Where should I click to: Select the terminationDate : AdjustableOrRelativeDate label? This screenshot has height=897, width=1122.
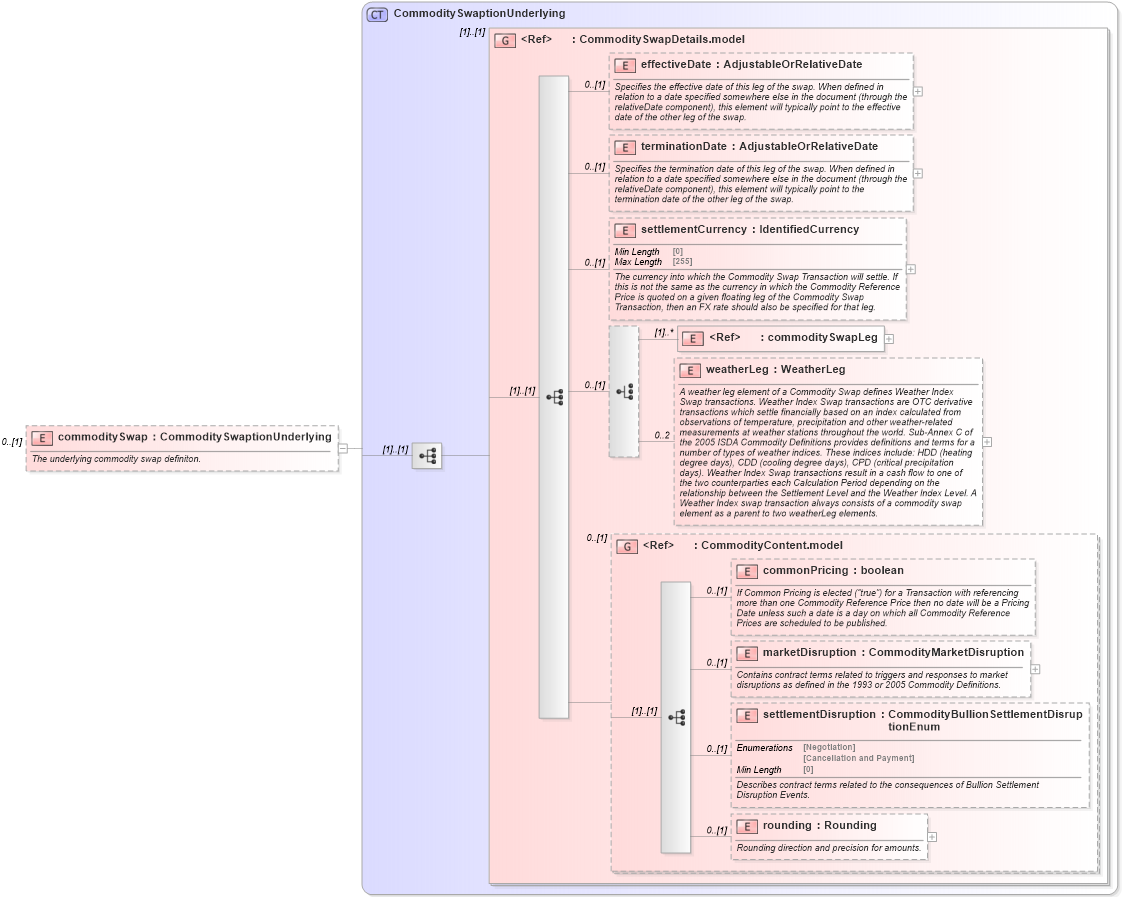coord(759,147)
